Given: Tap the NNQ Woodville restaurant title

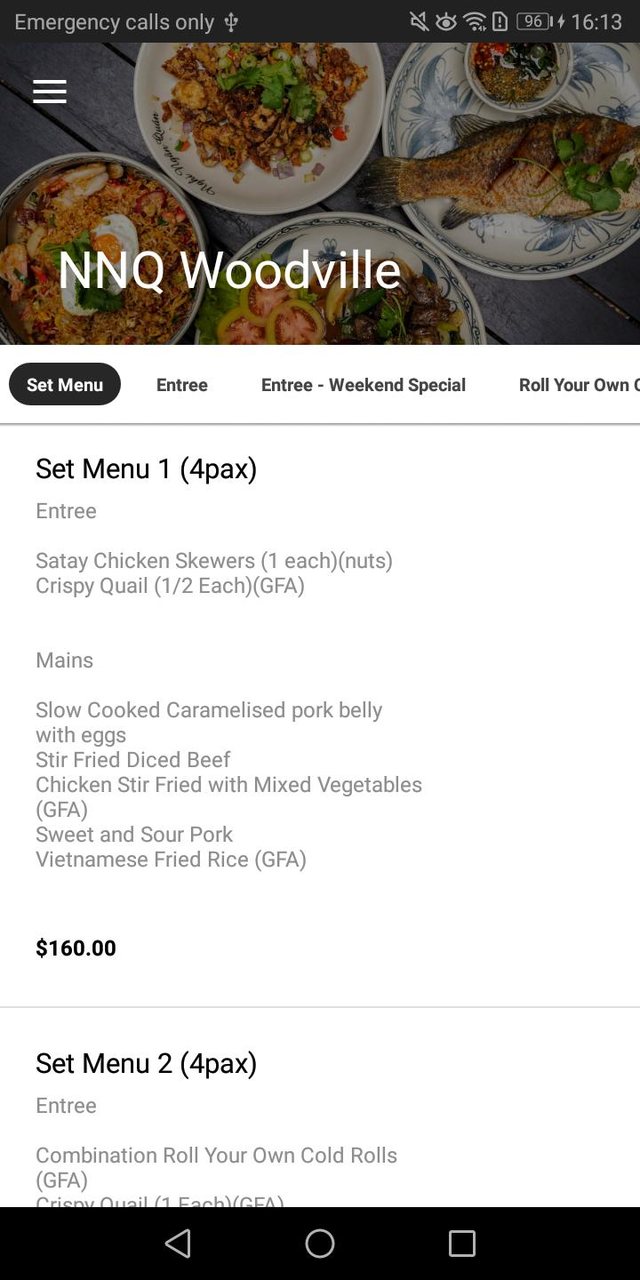Looking at the screenshot, I should [229, 270].
